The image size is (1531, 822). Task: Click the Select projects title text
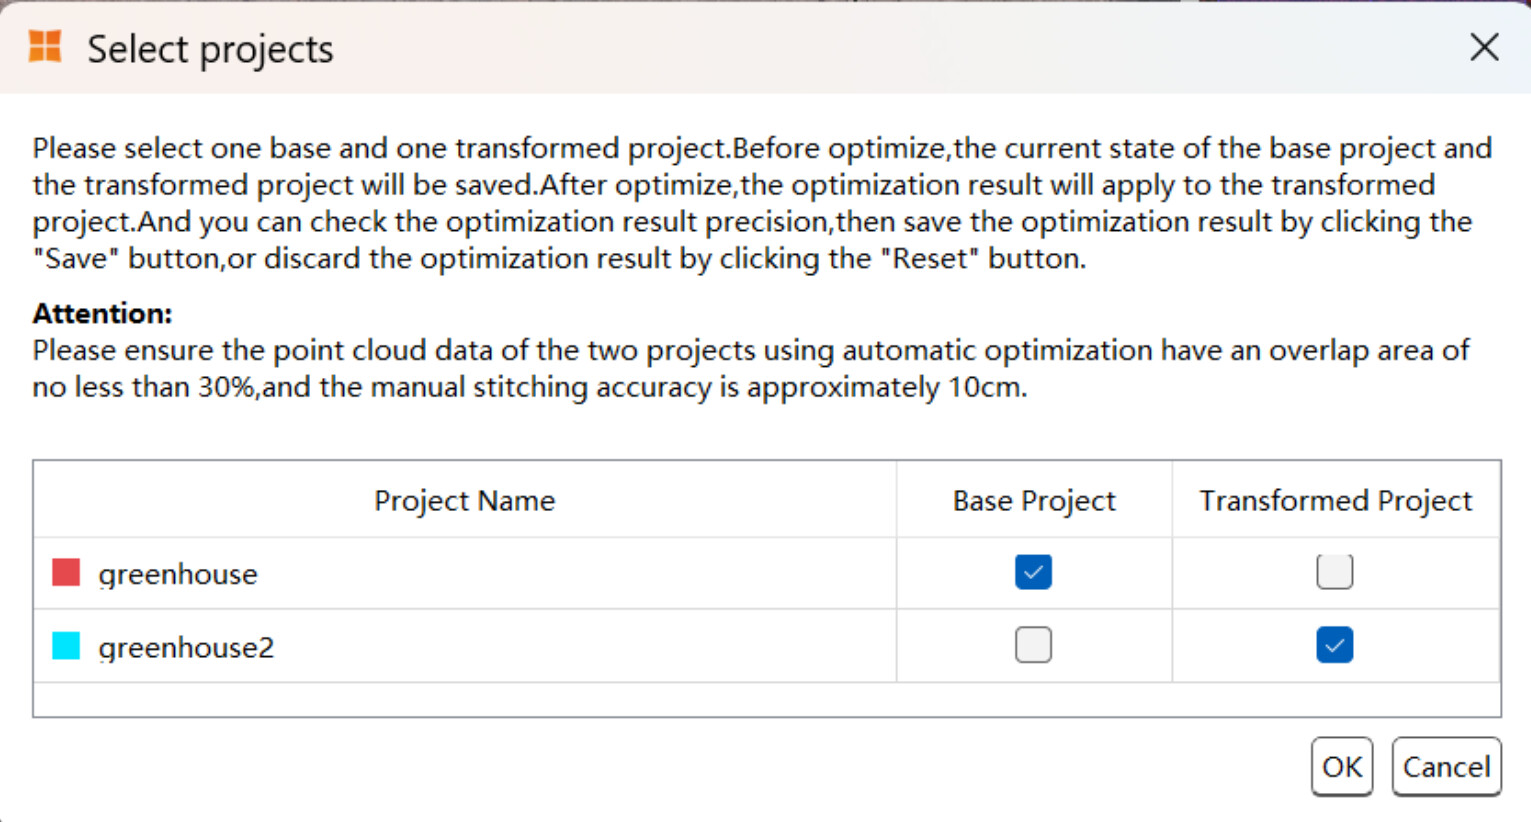(x=210, y=49)
